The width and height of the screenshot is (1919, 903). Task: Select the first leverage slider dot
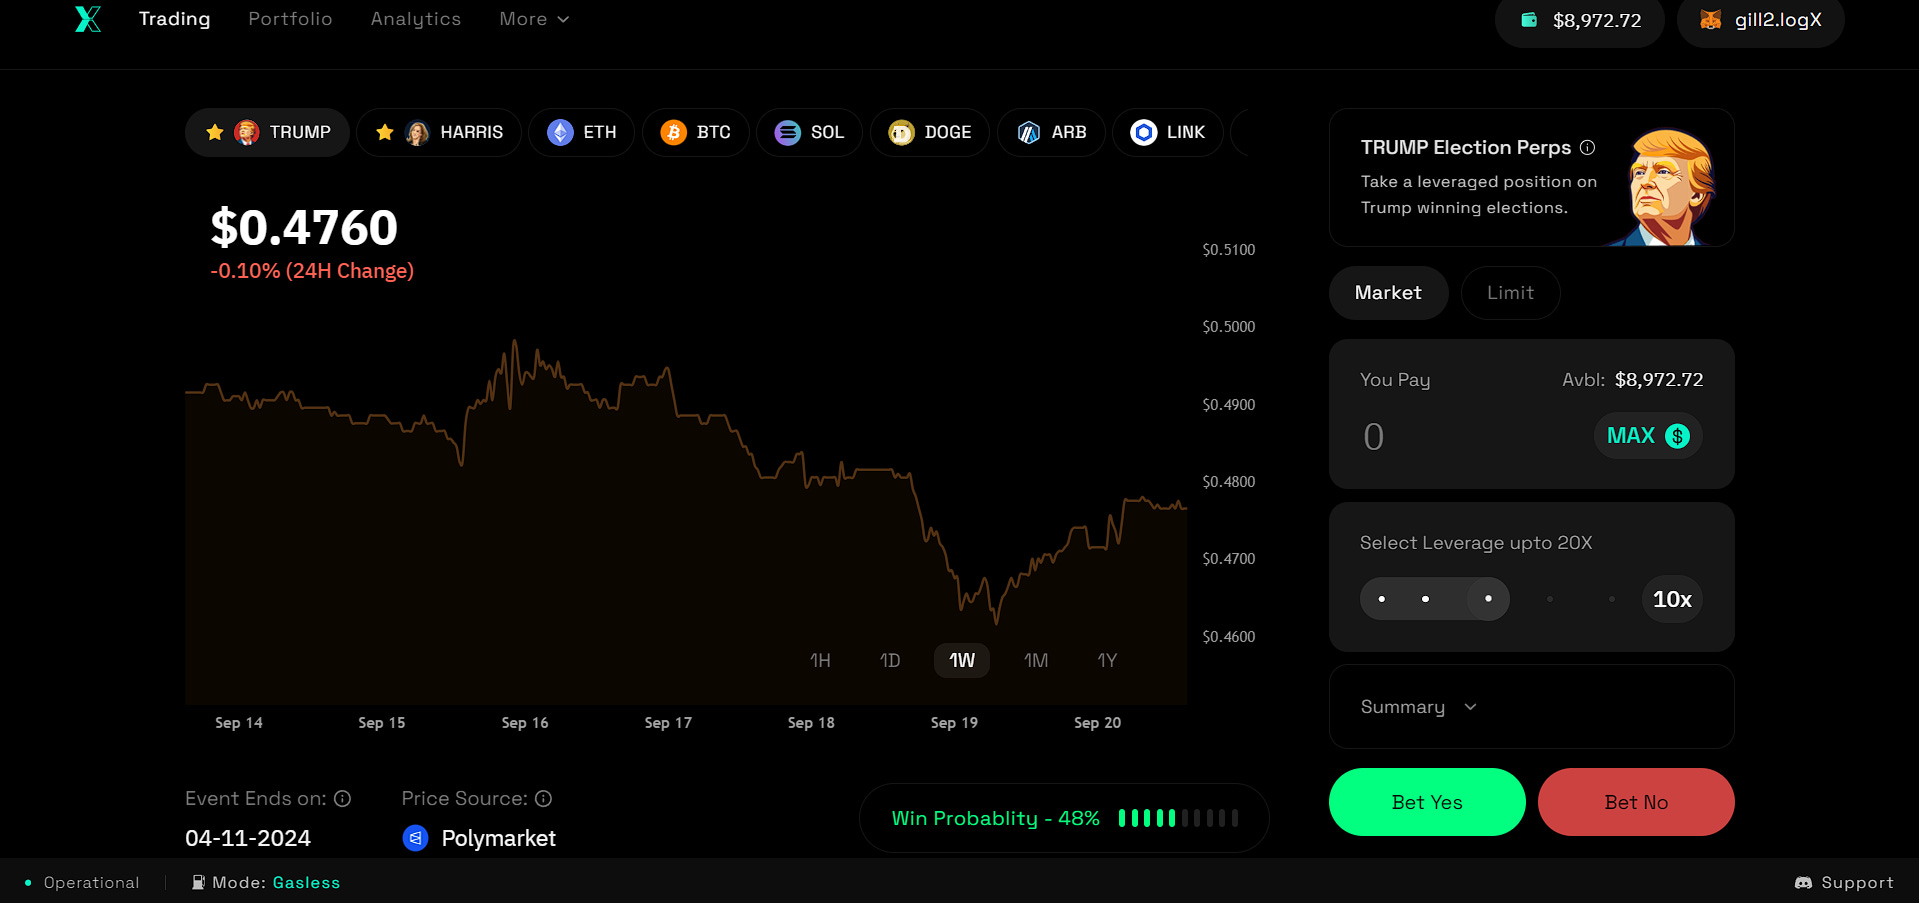pyautogui.click(x=1382, y=599)
